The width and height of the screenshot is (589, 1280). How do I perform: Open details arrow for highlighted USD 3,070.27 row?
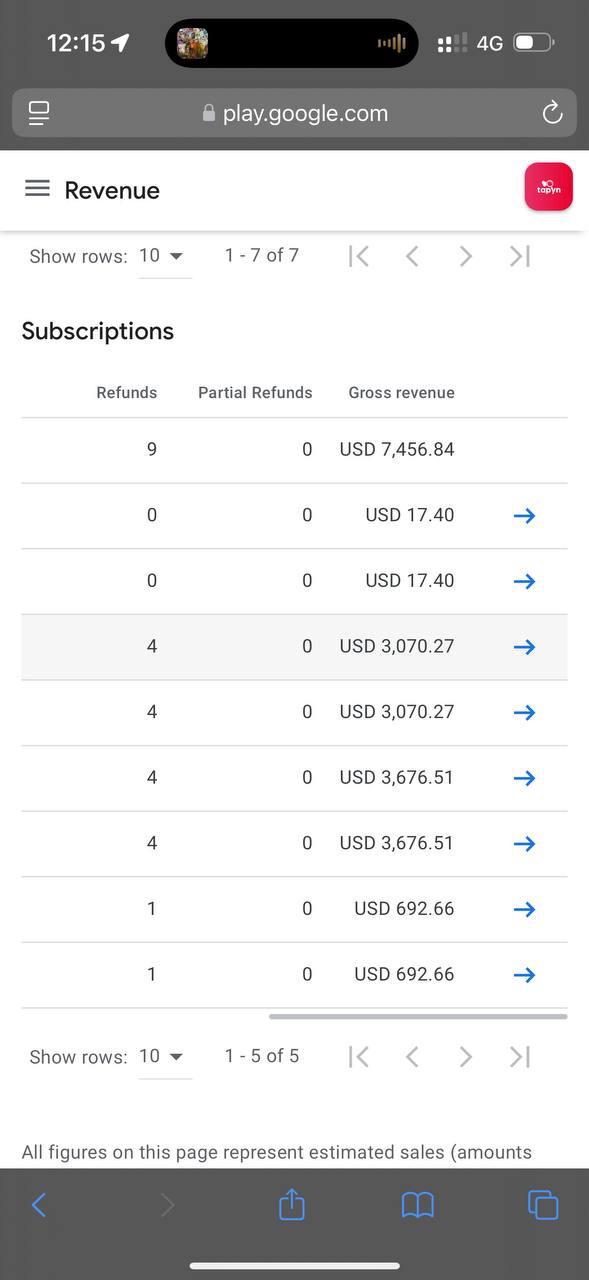pos(524,647)
